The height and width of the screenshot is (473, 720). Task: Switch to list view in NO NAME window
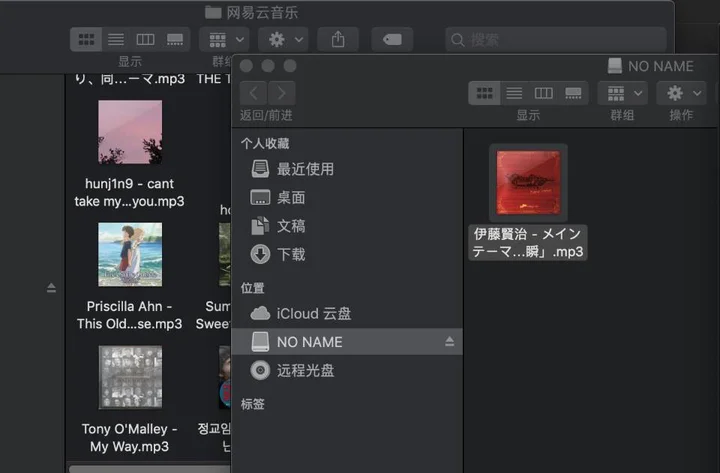coord(514,93)
